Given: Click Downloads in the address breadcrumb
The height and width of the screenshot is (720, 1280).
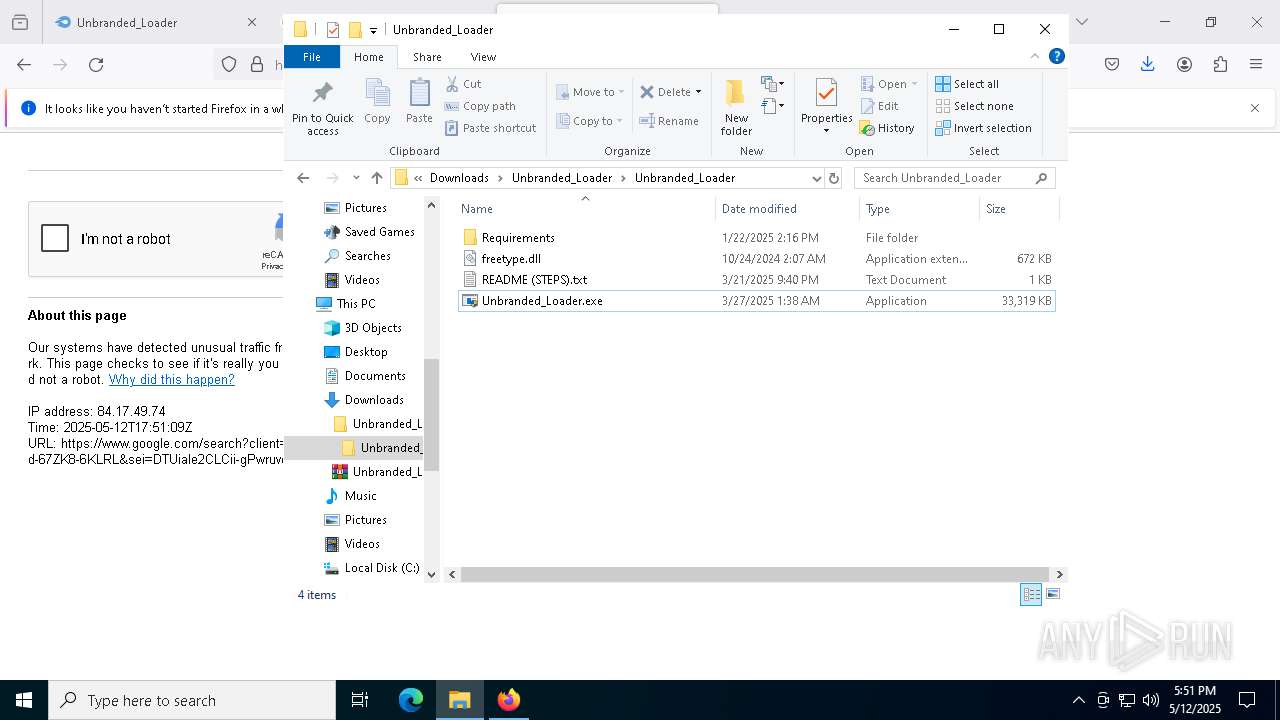Looking at the screenshot, I should 459,178.
